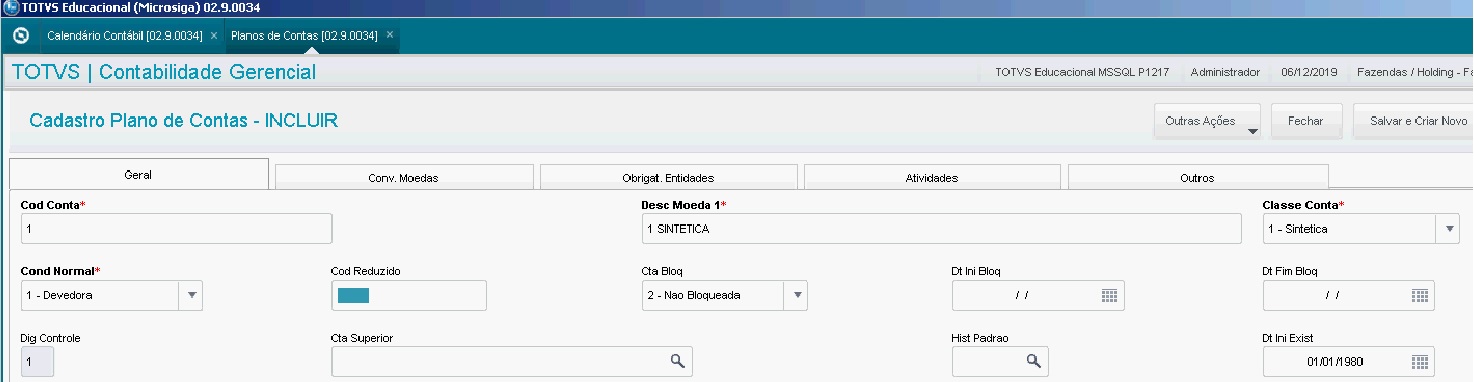Click the Cod Reduzido input field
The width and height of the screenshot is (1474, 382).
coord(409,296)
